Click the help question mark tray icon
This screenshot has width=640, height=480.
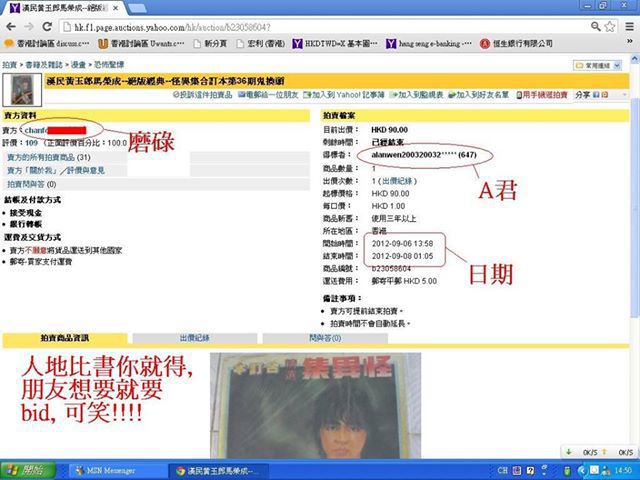coord(530,471)
